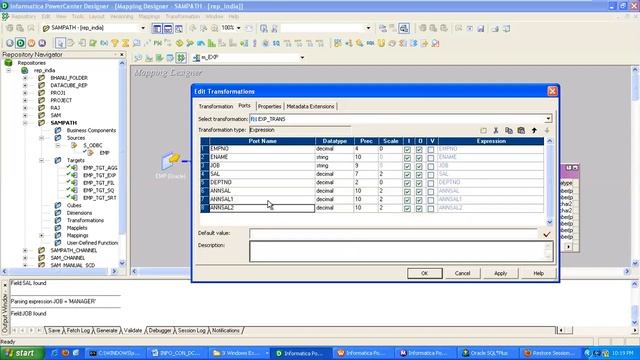Open the Business Components folder icon
Screen dimensions: 640x360
(x=58, y=130)
